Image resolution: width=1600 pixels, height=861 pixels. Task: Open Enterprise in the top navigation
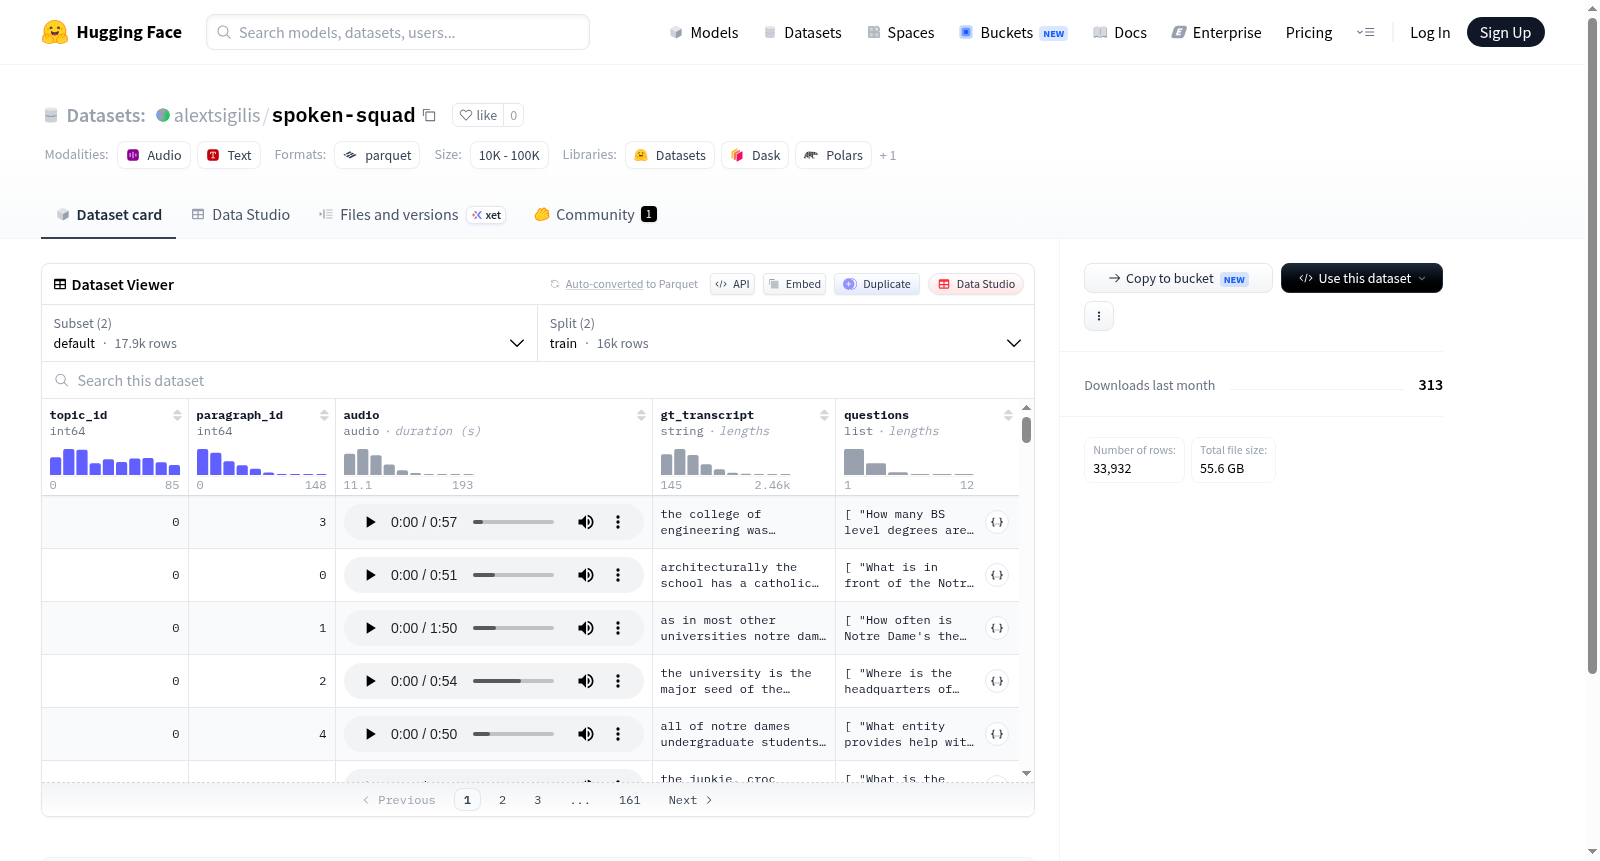(1217, 33)
